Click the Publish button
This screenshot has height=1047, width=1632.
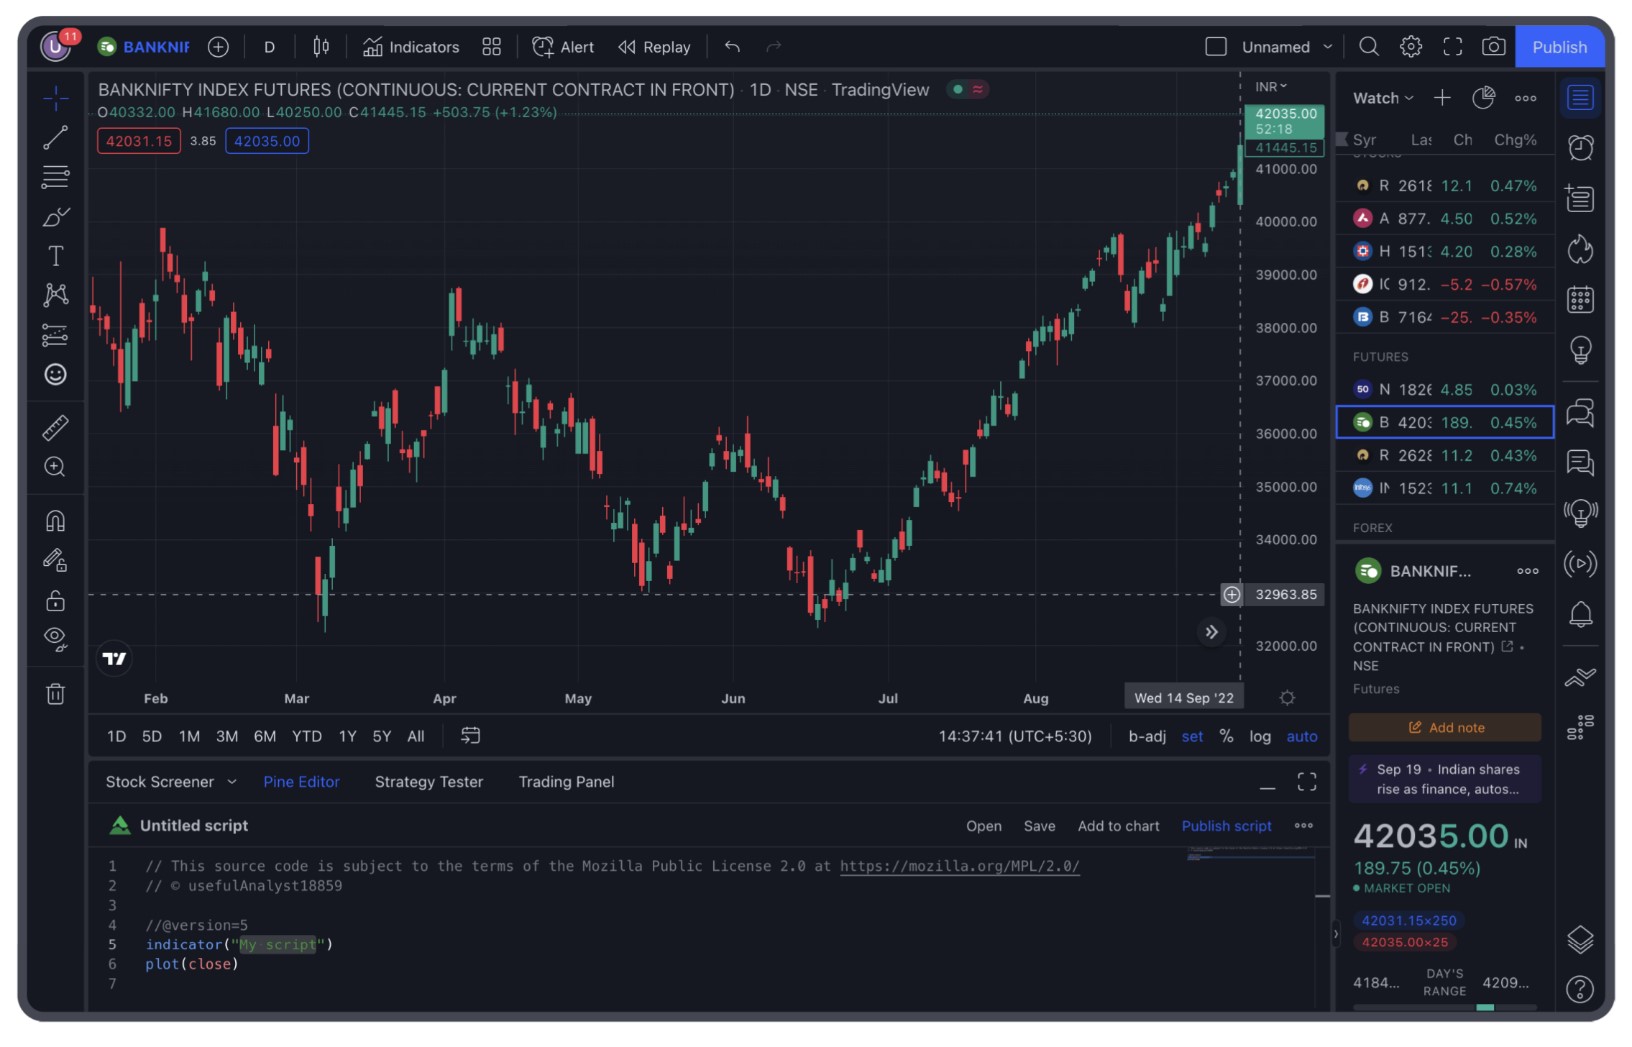1559,47
